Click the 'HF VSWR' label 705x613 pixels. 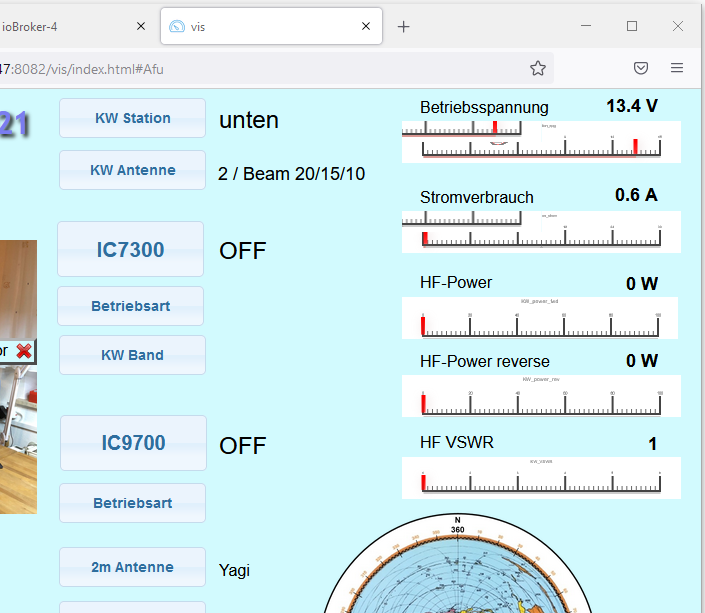(457, 443)
